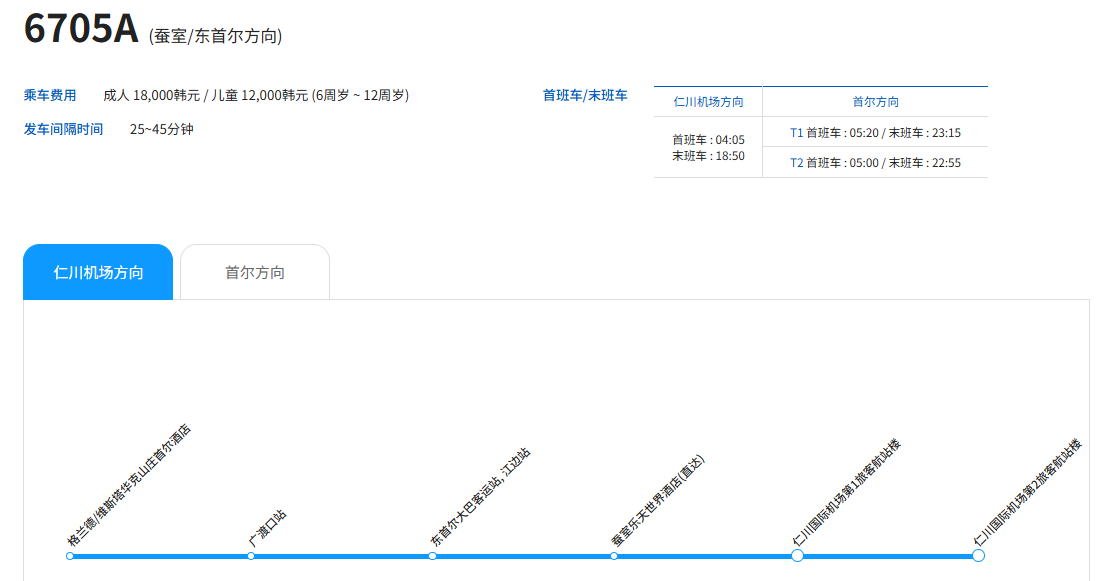The image size is (1114, 581).
Task: Switch to the 首尔方向 tab
Action: click(x=254, y=272)
